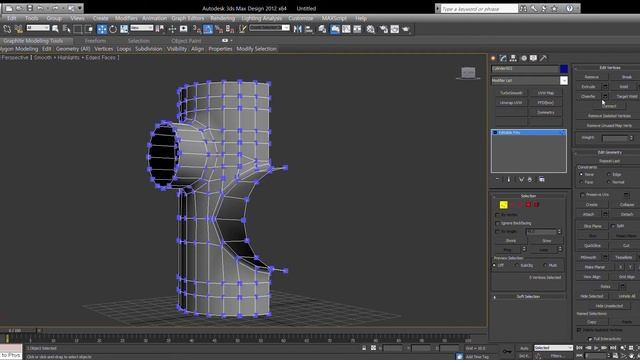Open the Modifier List dropdown
The image size is (640, 360).
[564, 81]
